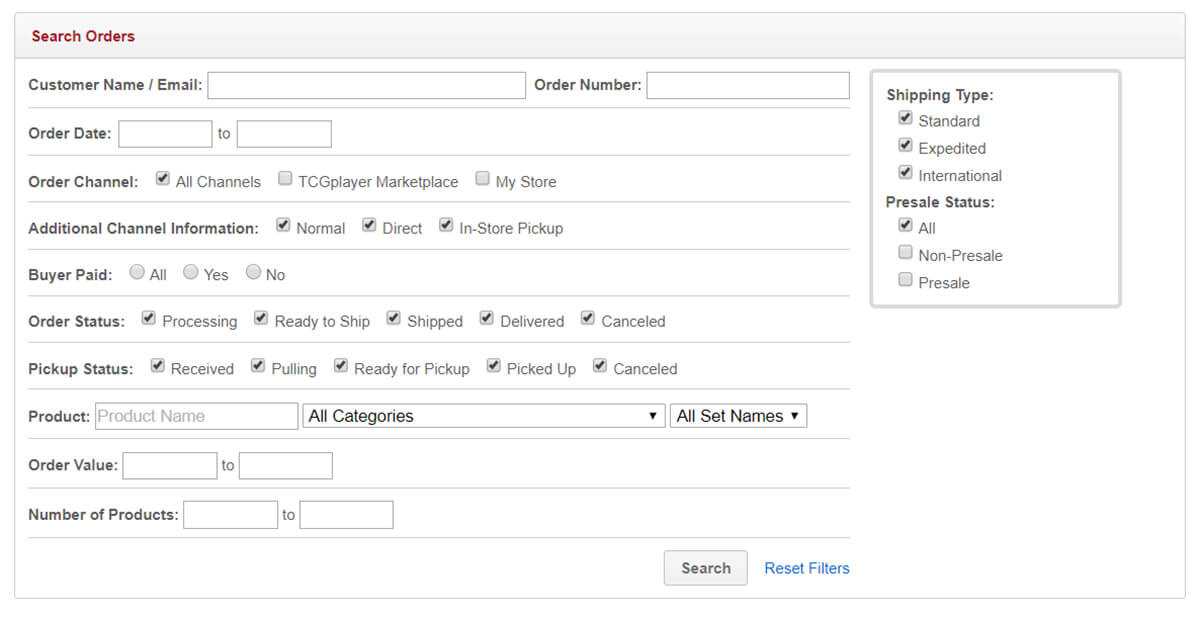Focus the Order Number field

tap(748, 85)
